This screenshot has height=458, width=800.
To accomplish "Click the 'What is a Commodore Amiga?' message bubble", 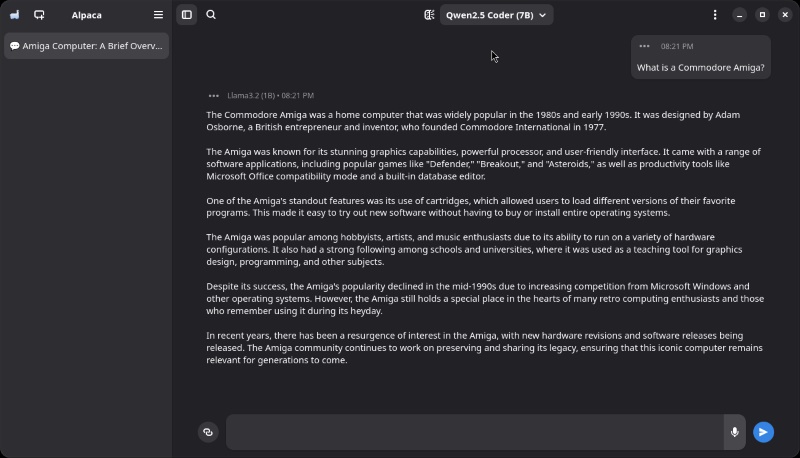I will (x=700, y=68).
